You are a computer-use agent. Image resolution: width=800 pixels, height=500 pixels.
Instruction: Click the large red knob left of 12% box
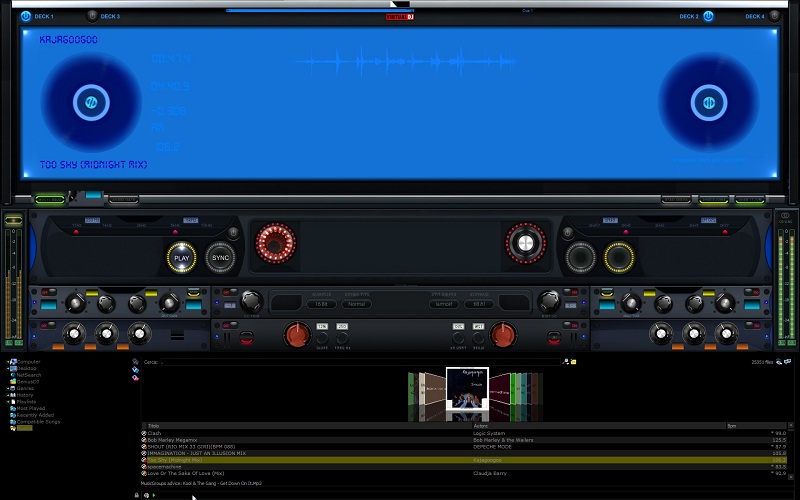point(297,335)
